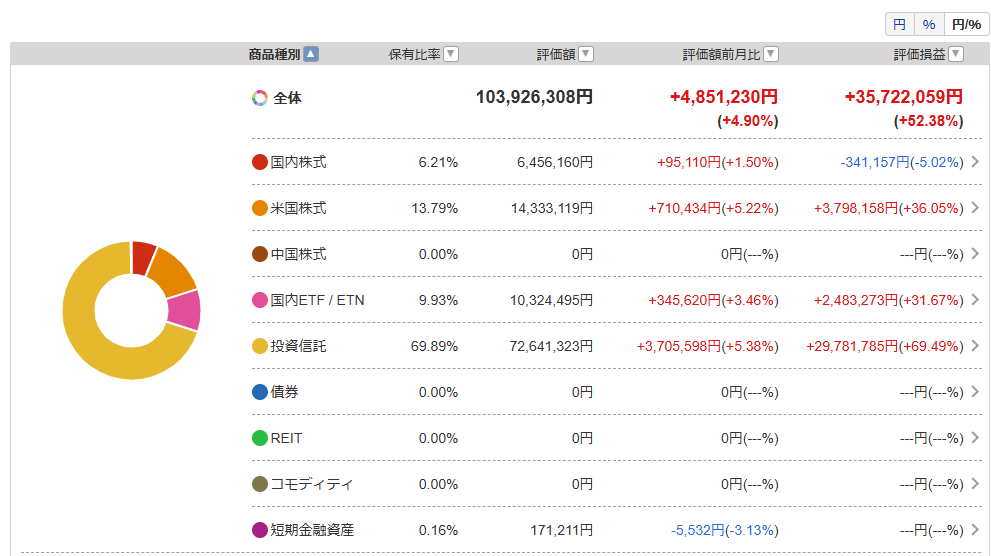991x556 pixels.
Task: Click the pink 国内ETF / ETN dot
Action: pyautogui.click(x=260, y=300)
